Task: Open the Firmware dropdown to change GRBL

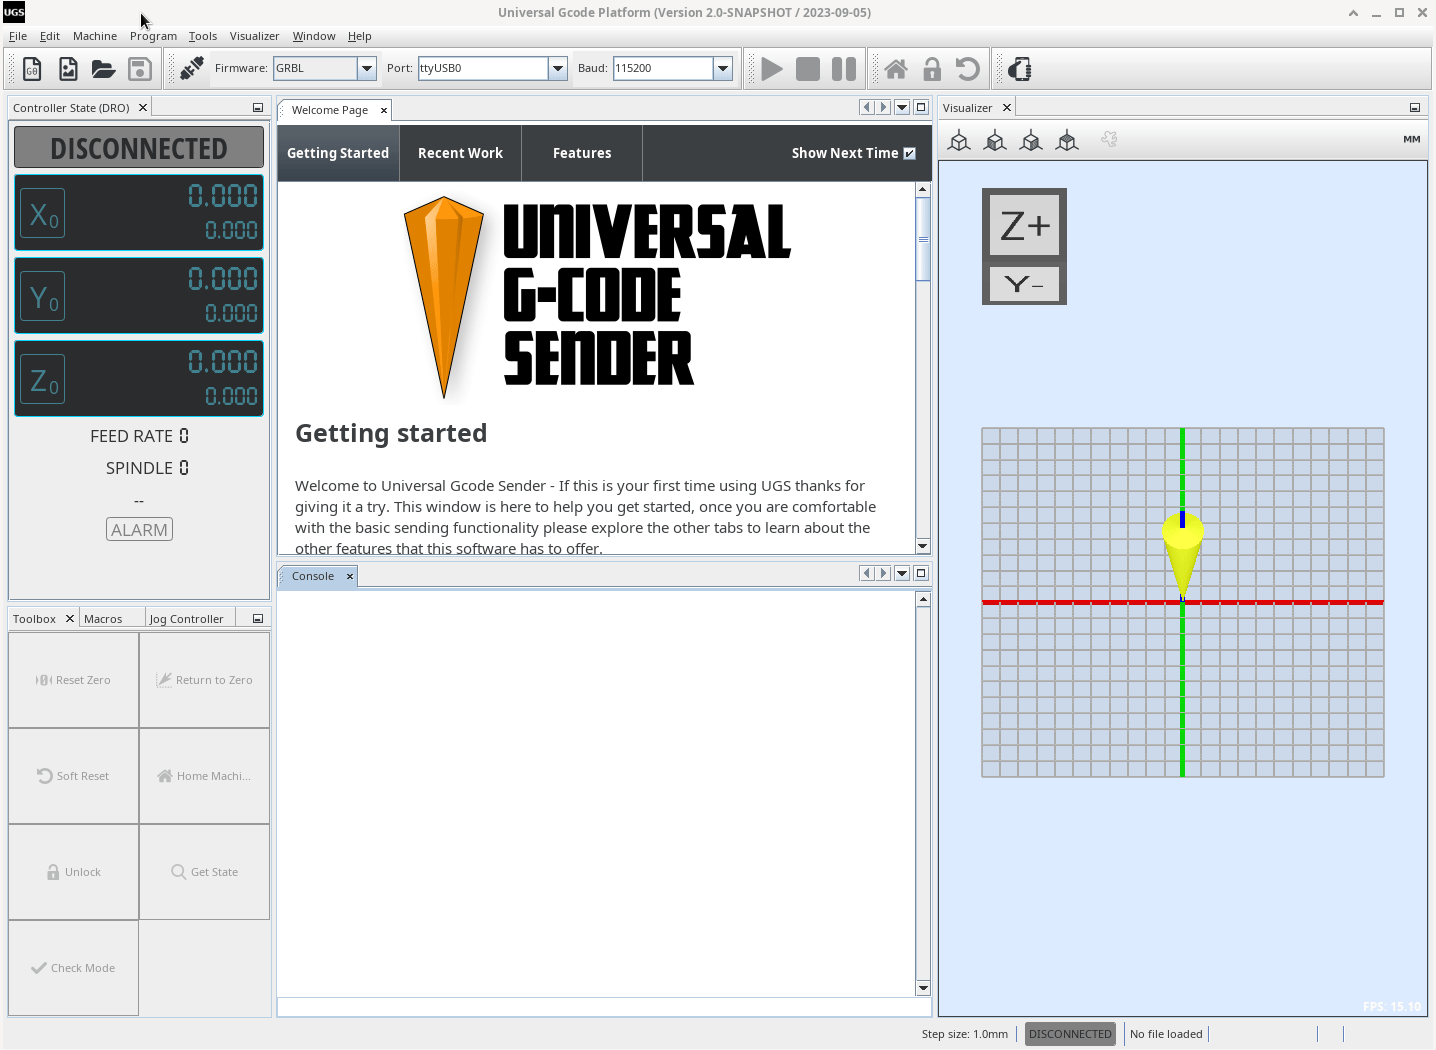Action: (366, 68)
